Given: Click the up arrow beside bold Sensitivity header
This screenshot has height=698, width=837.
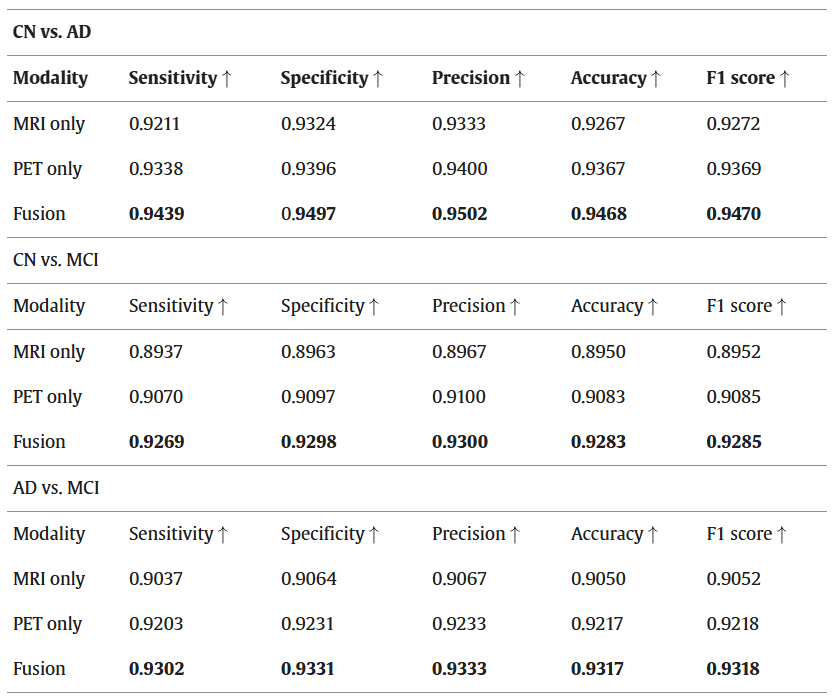Looking at the screenshot, I should tap(227, 78).
